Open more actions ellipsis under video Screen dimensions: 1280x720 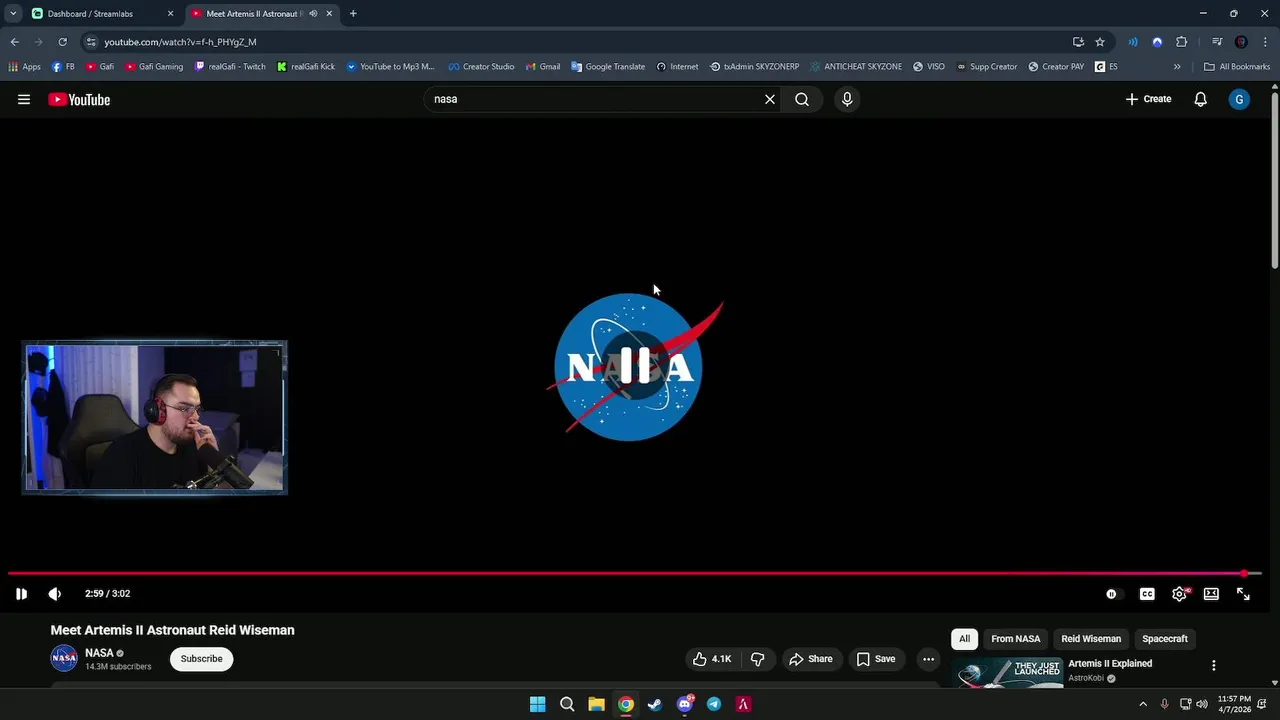[x=928, y=659]
